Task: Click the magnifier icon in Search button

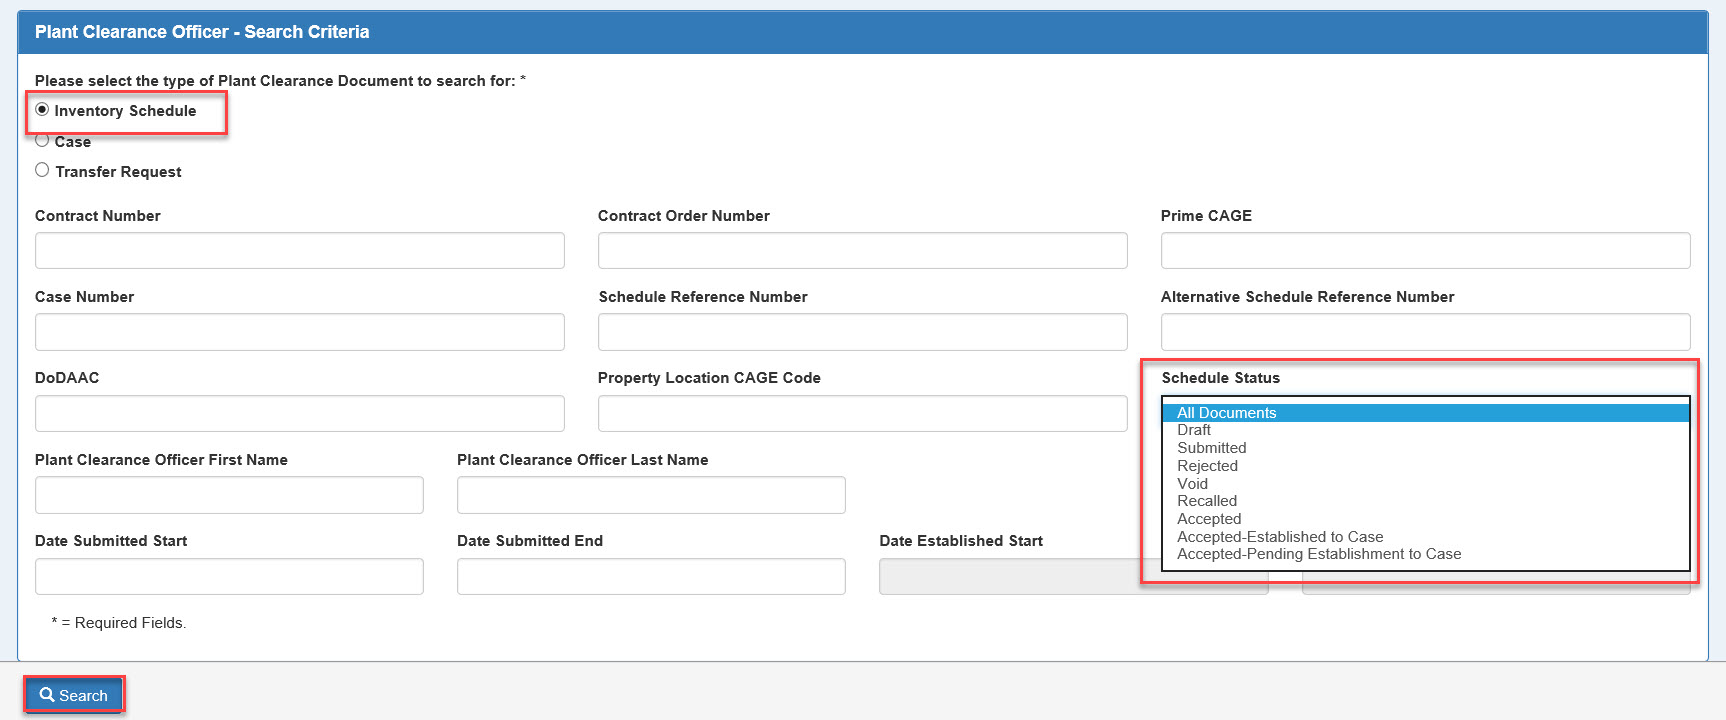Action: tap(47, 695)
